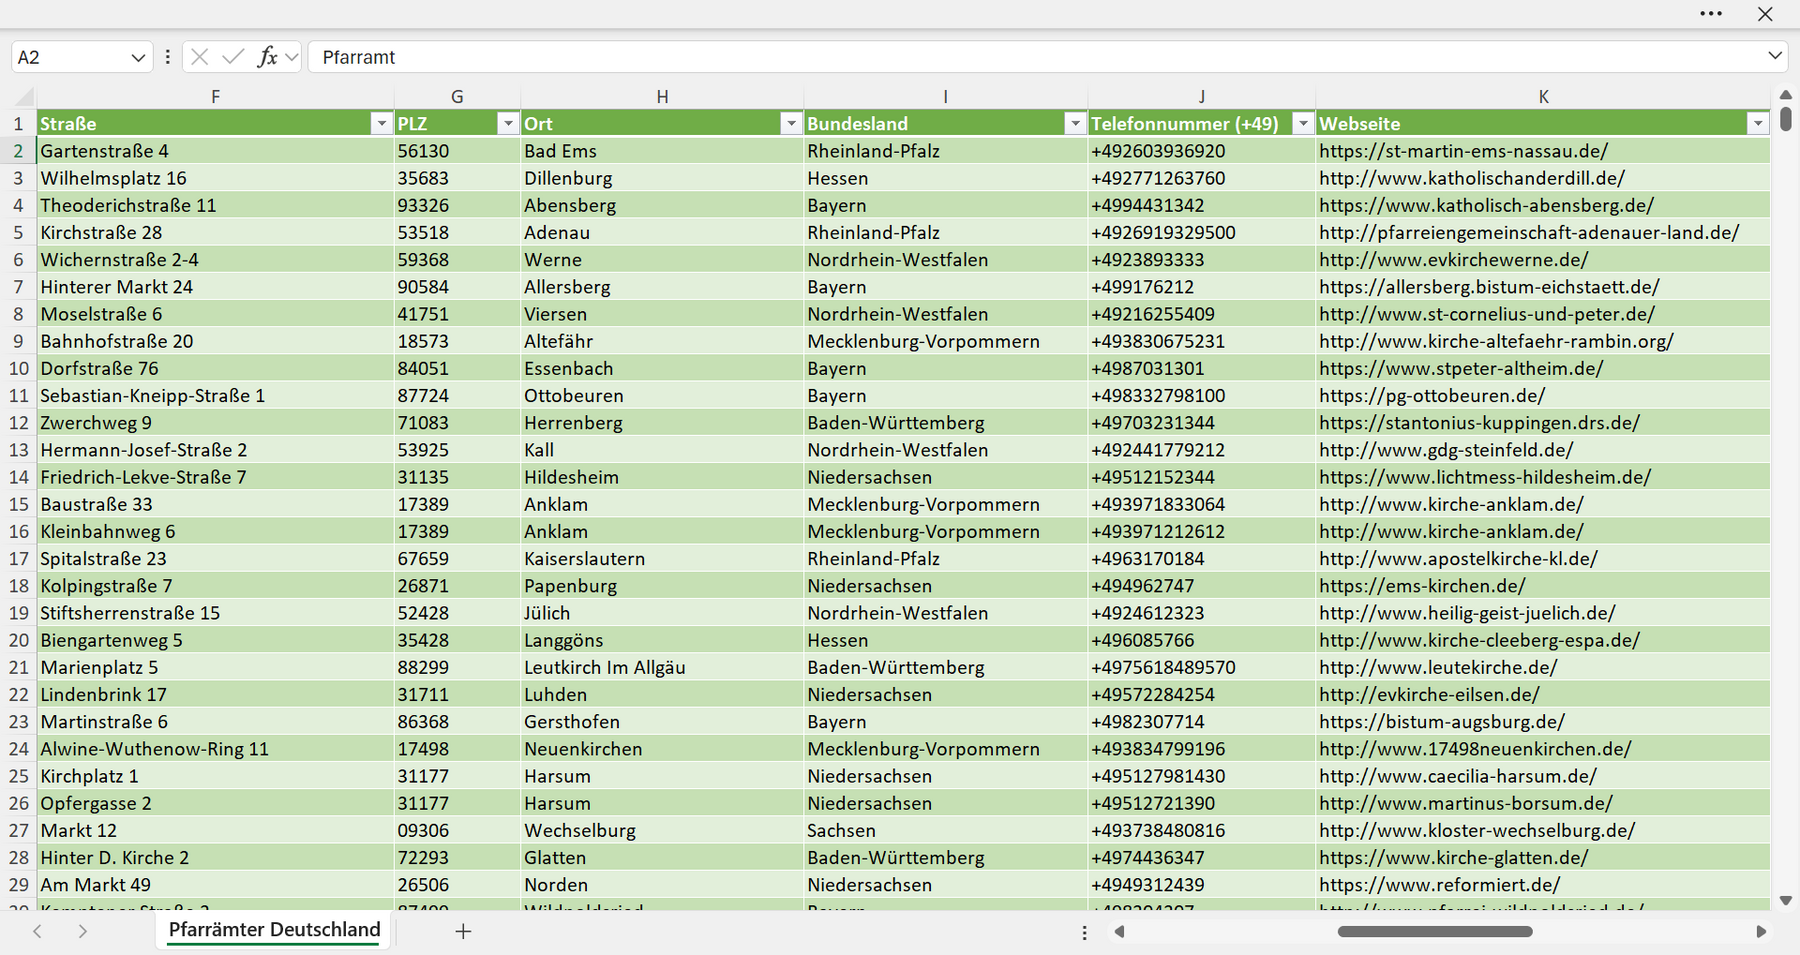
Task: Cancel the formula bar entry X icon
Action: tap(200, 57)
